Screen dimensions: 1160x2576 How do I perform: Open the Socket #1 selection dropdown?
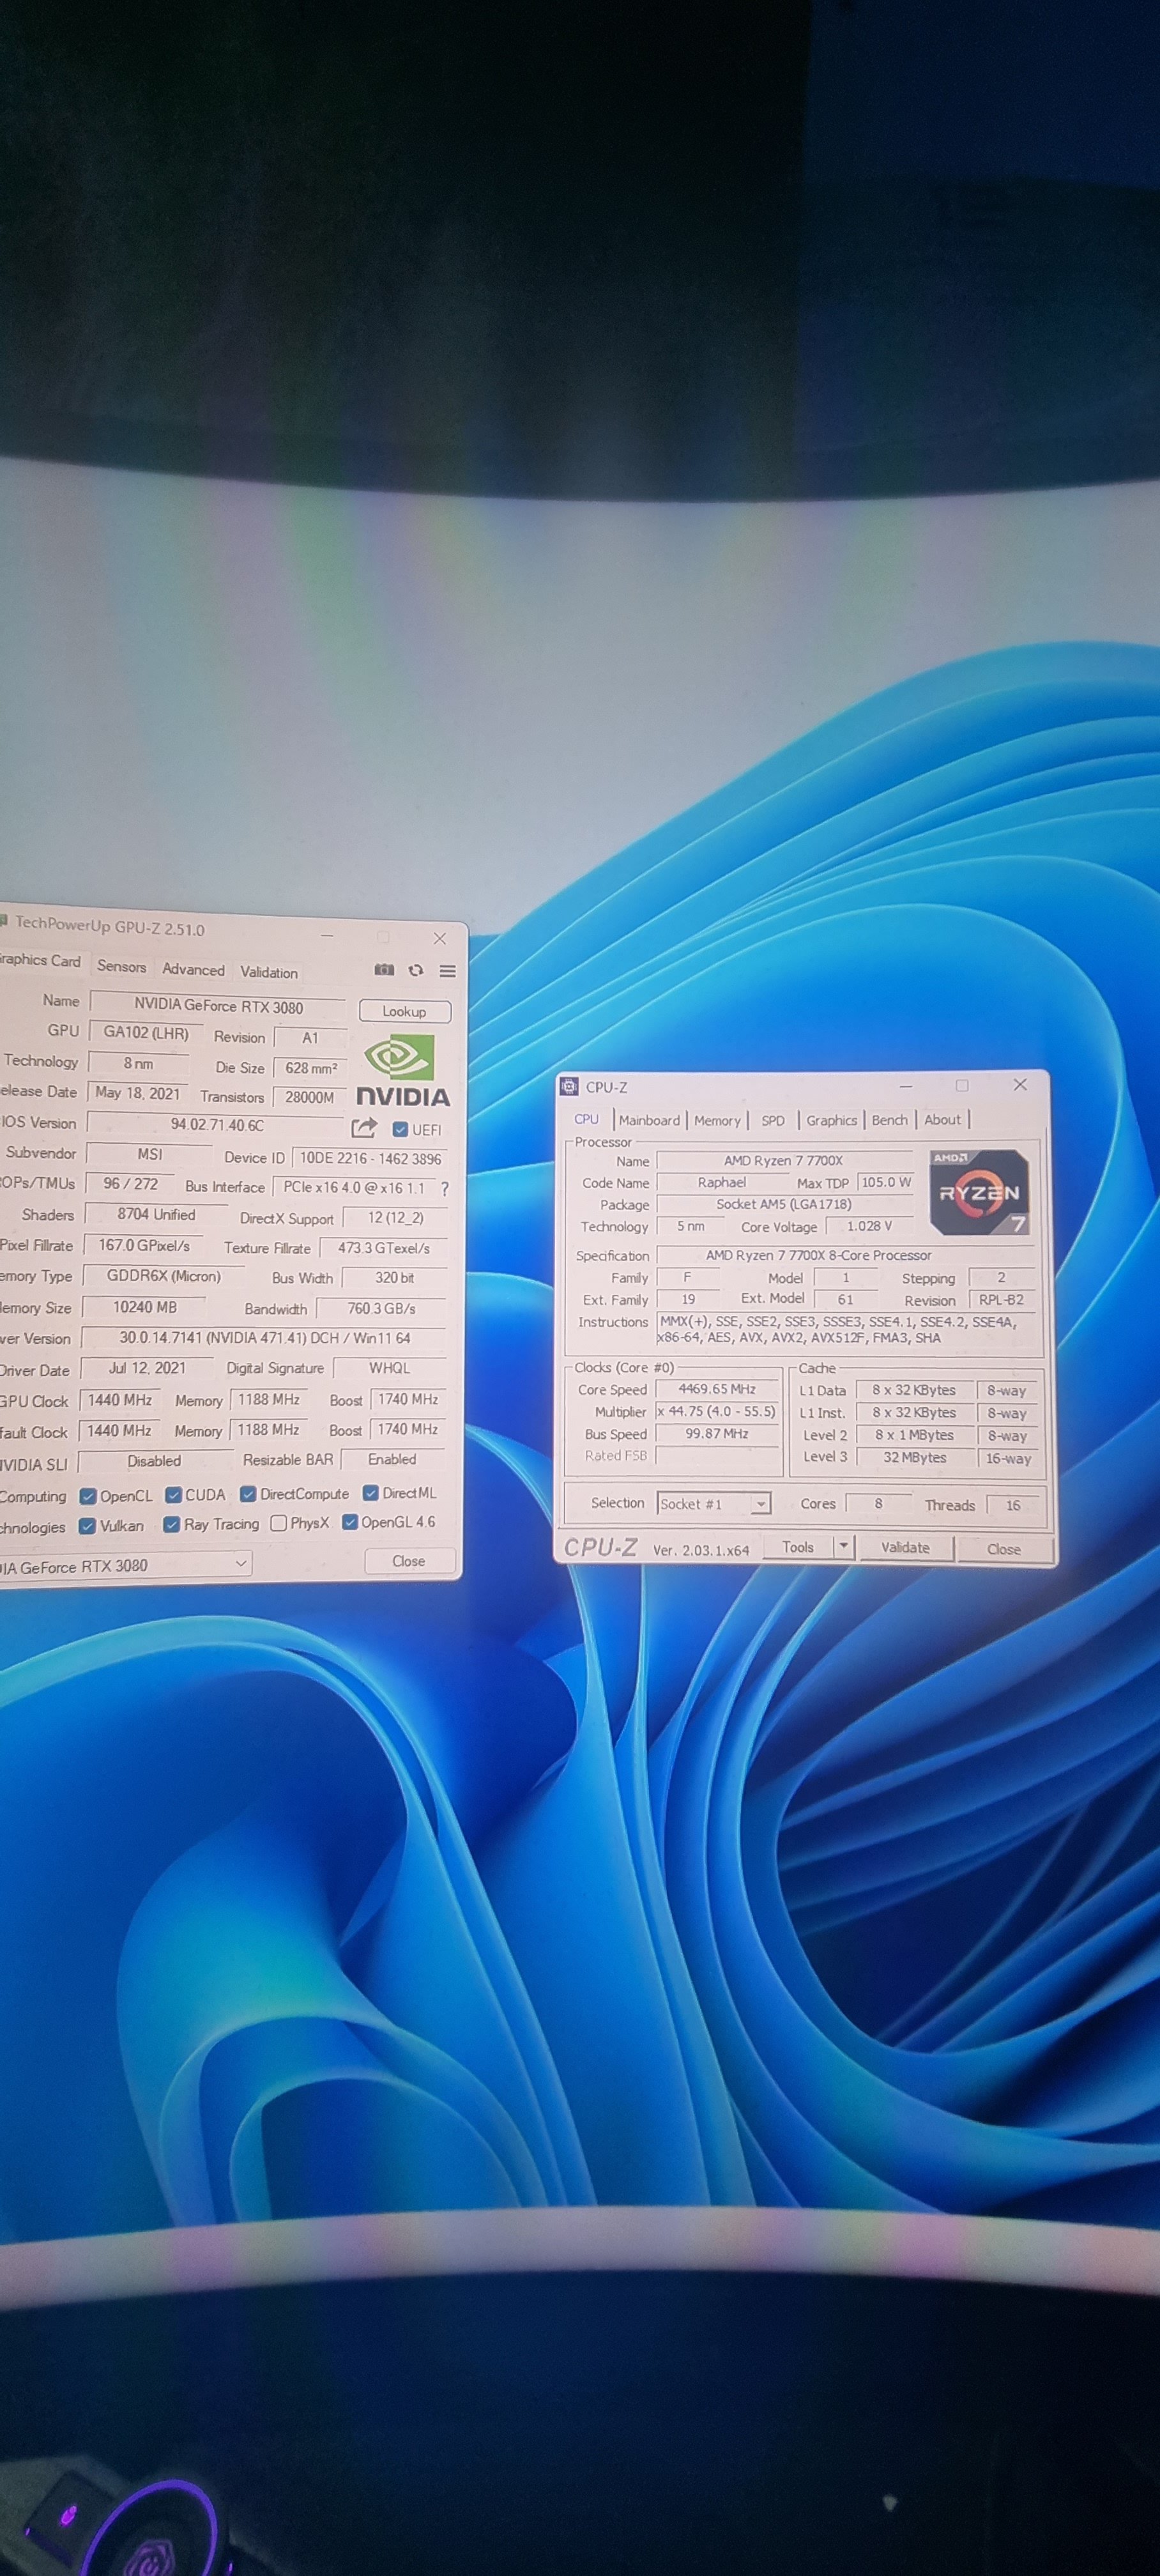tap(713, 1504)
